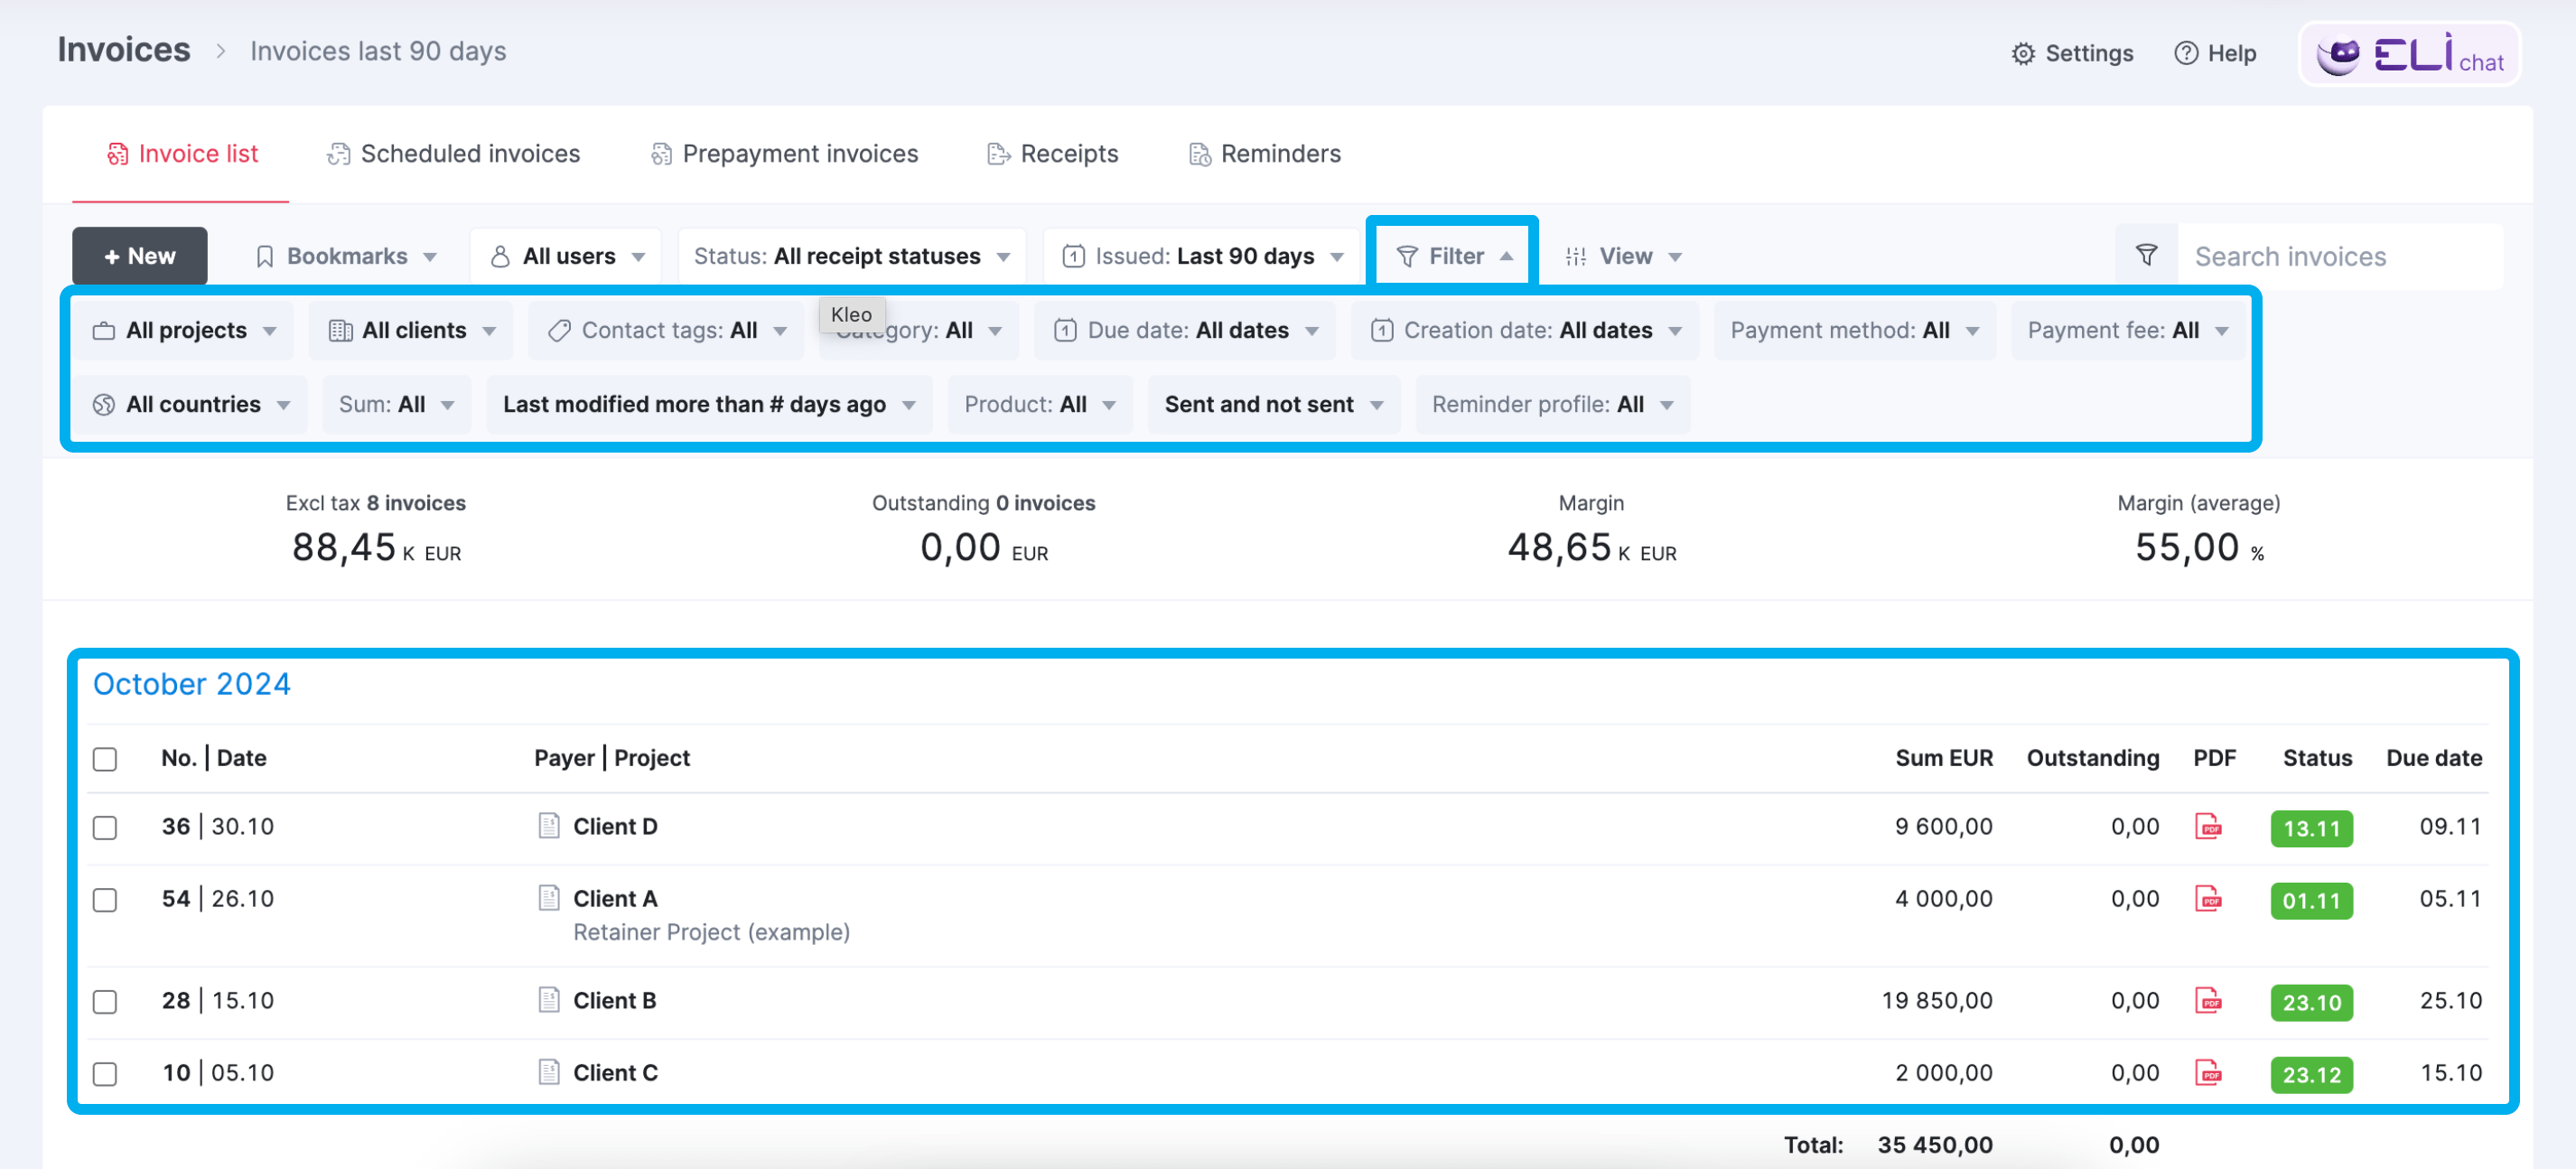Collapse the Filter panel button
2576x1169 pixels.
click(x=1453, y=256)
